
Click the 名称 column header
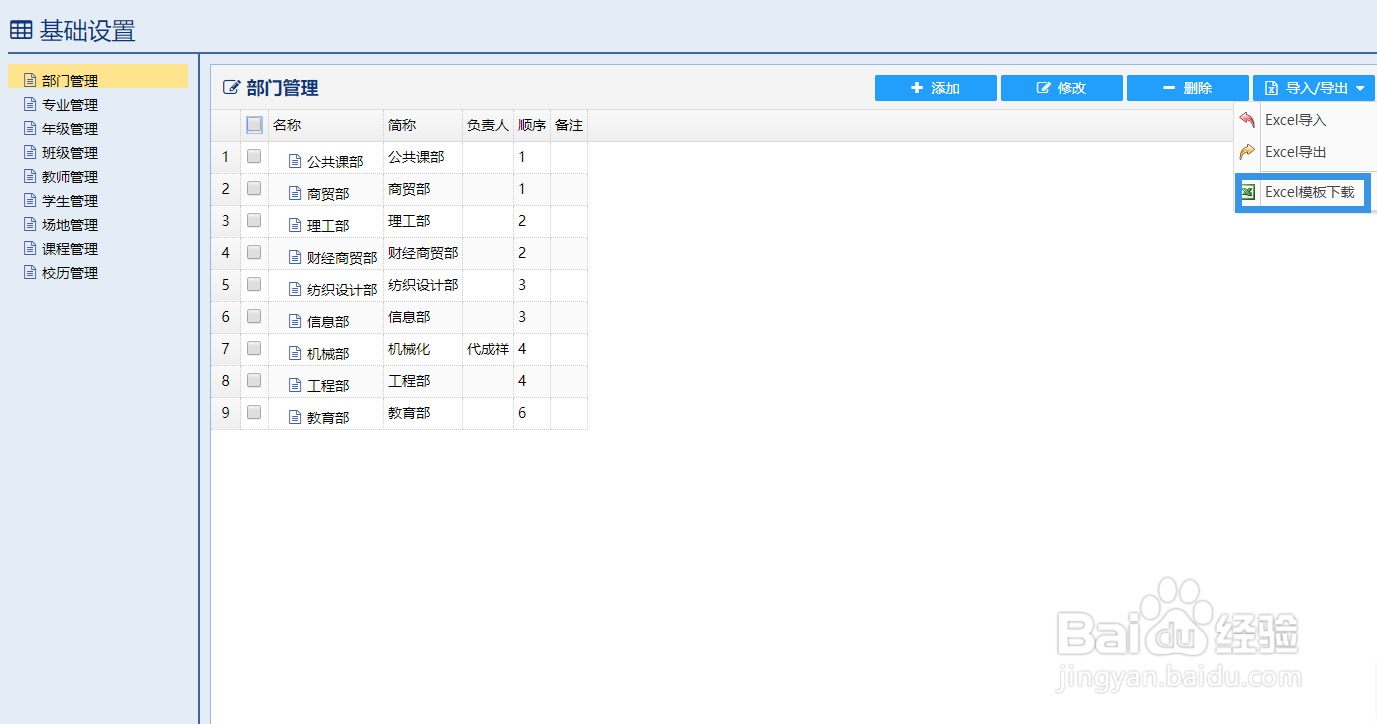coord(326,125)
